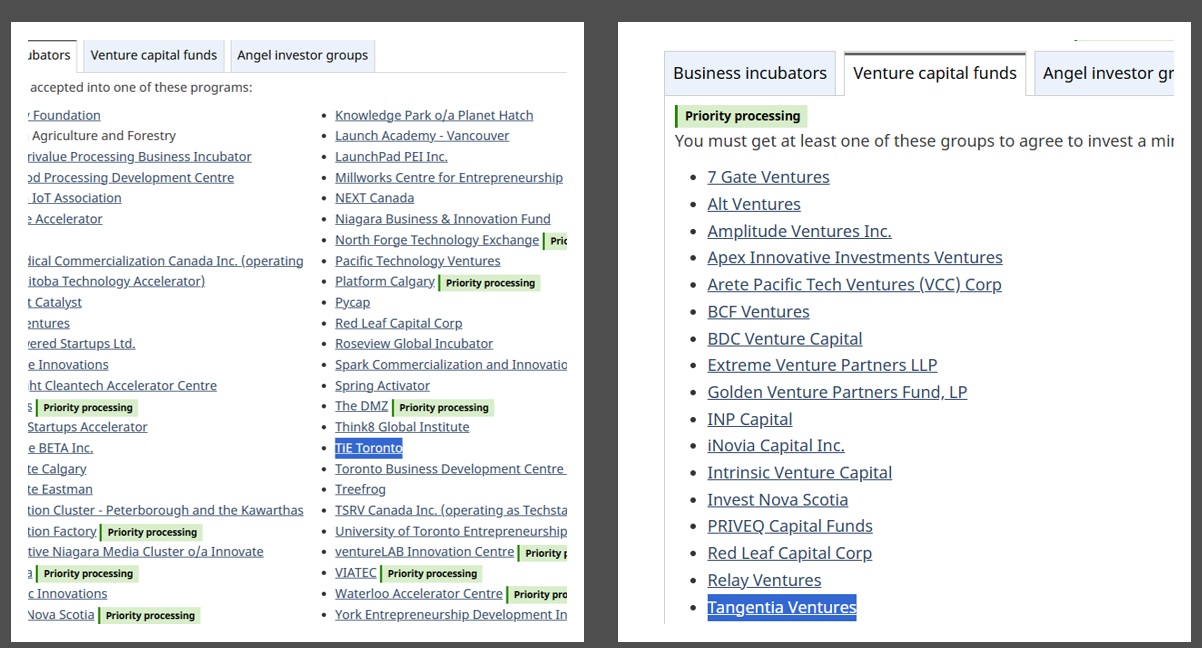This screenshot has height=648, width=1202.
Task: Click the Pycap incubator link
Action: (x=352, y=302)
